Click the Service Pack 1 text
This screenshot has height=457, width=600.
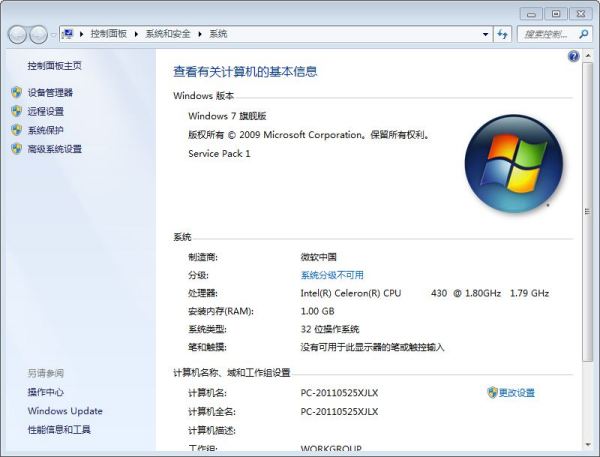coord(219,153)
